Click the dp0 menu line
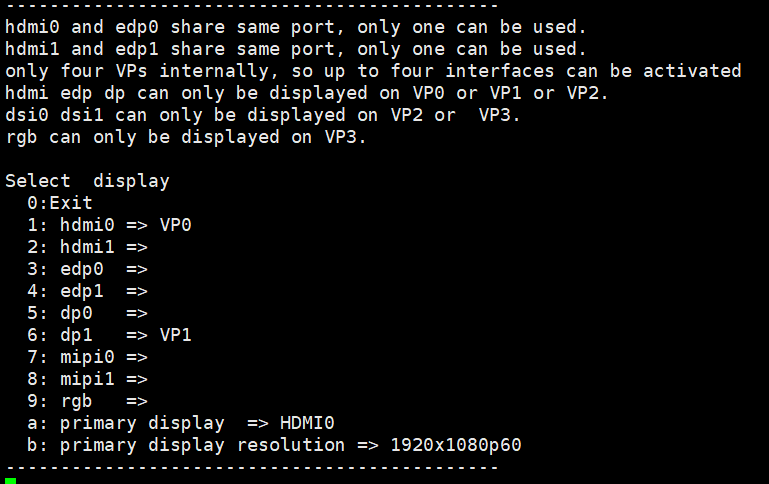The height and width of the screenshot is (484, 769). pos(87,313)
